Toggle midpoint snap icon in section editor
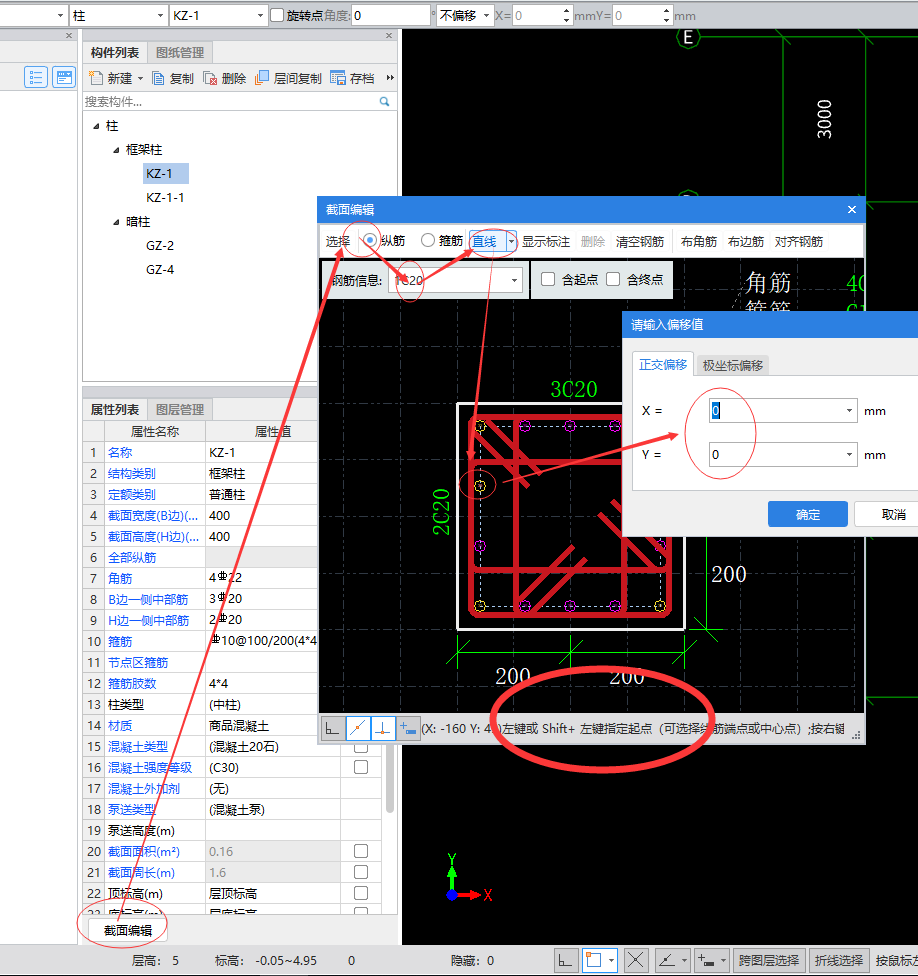This screenshot has height=976, width=918. 358,728
